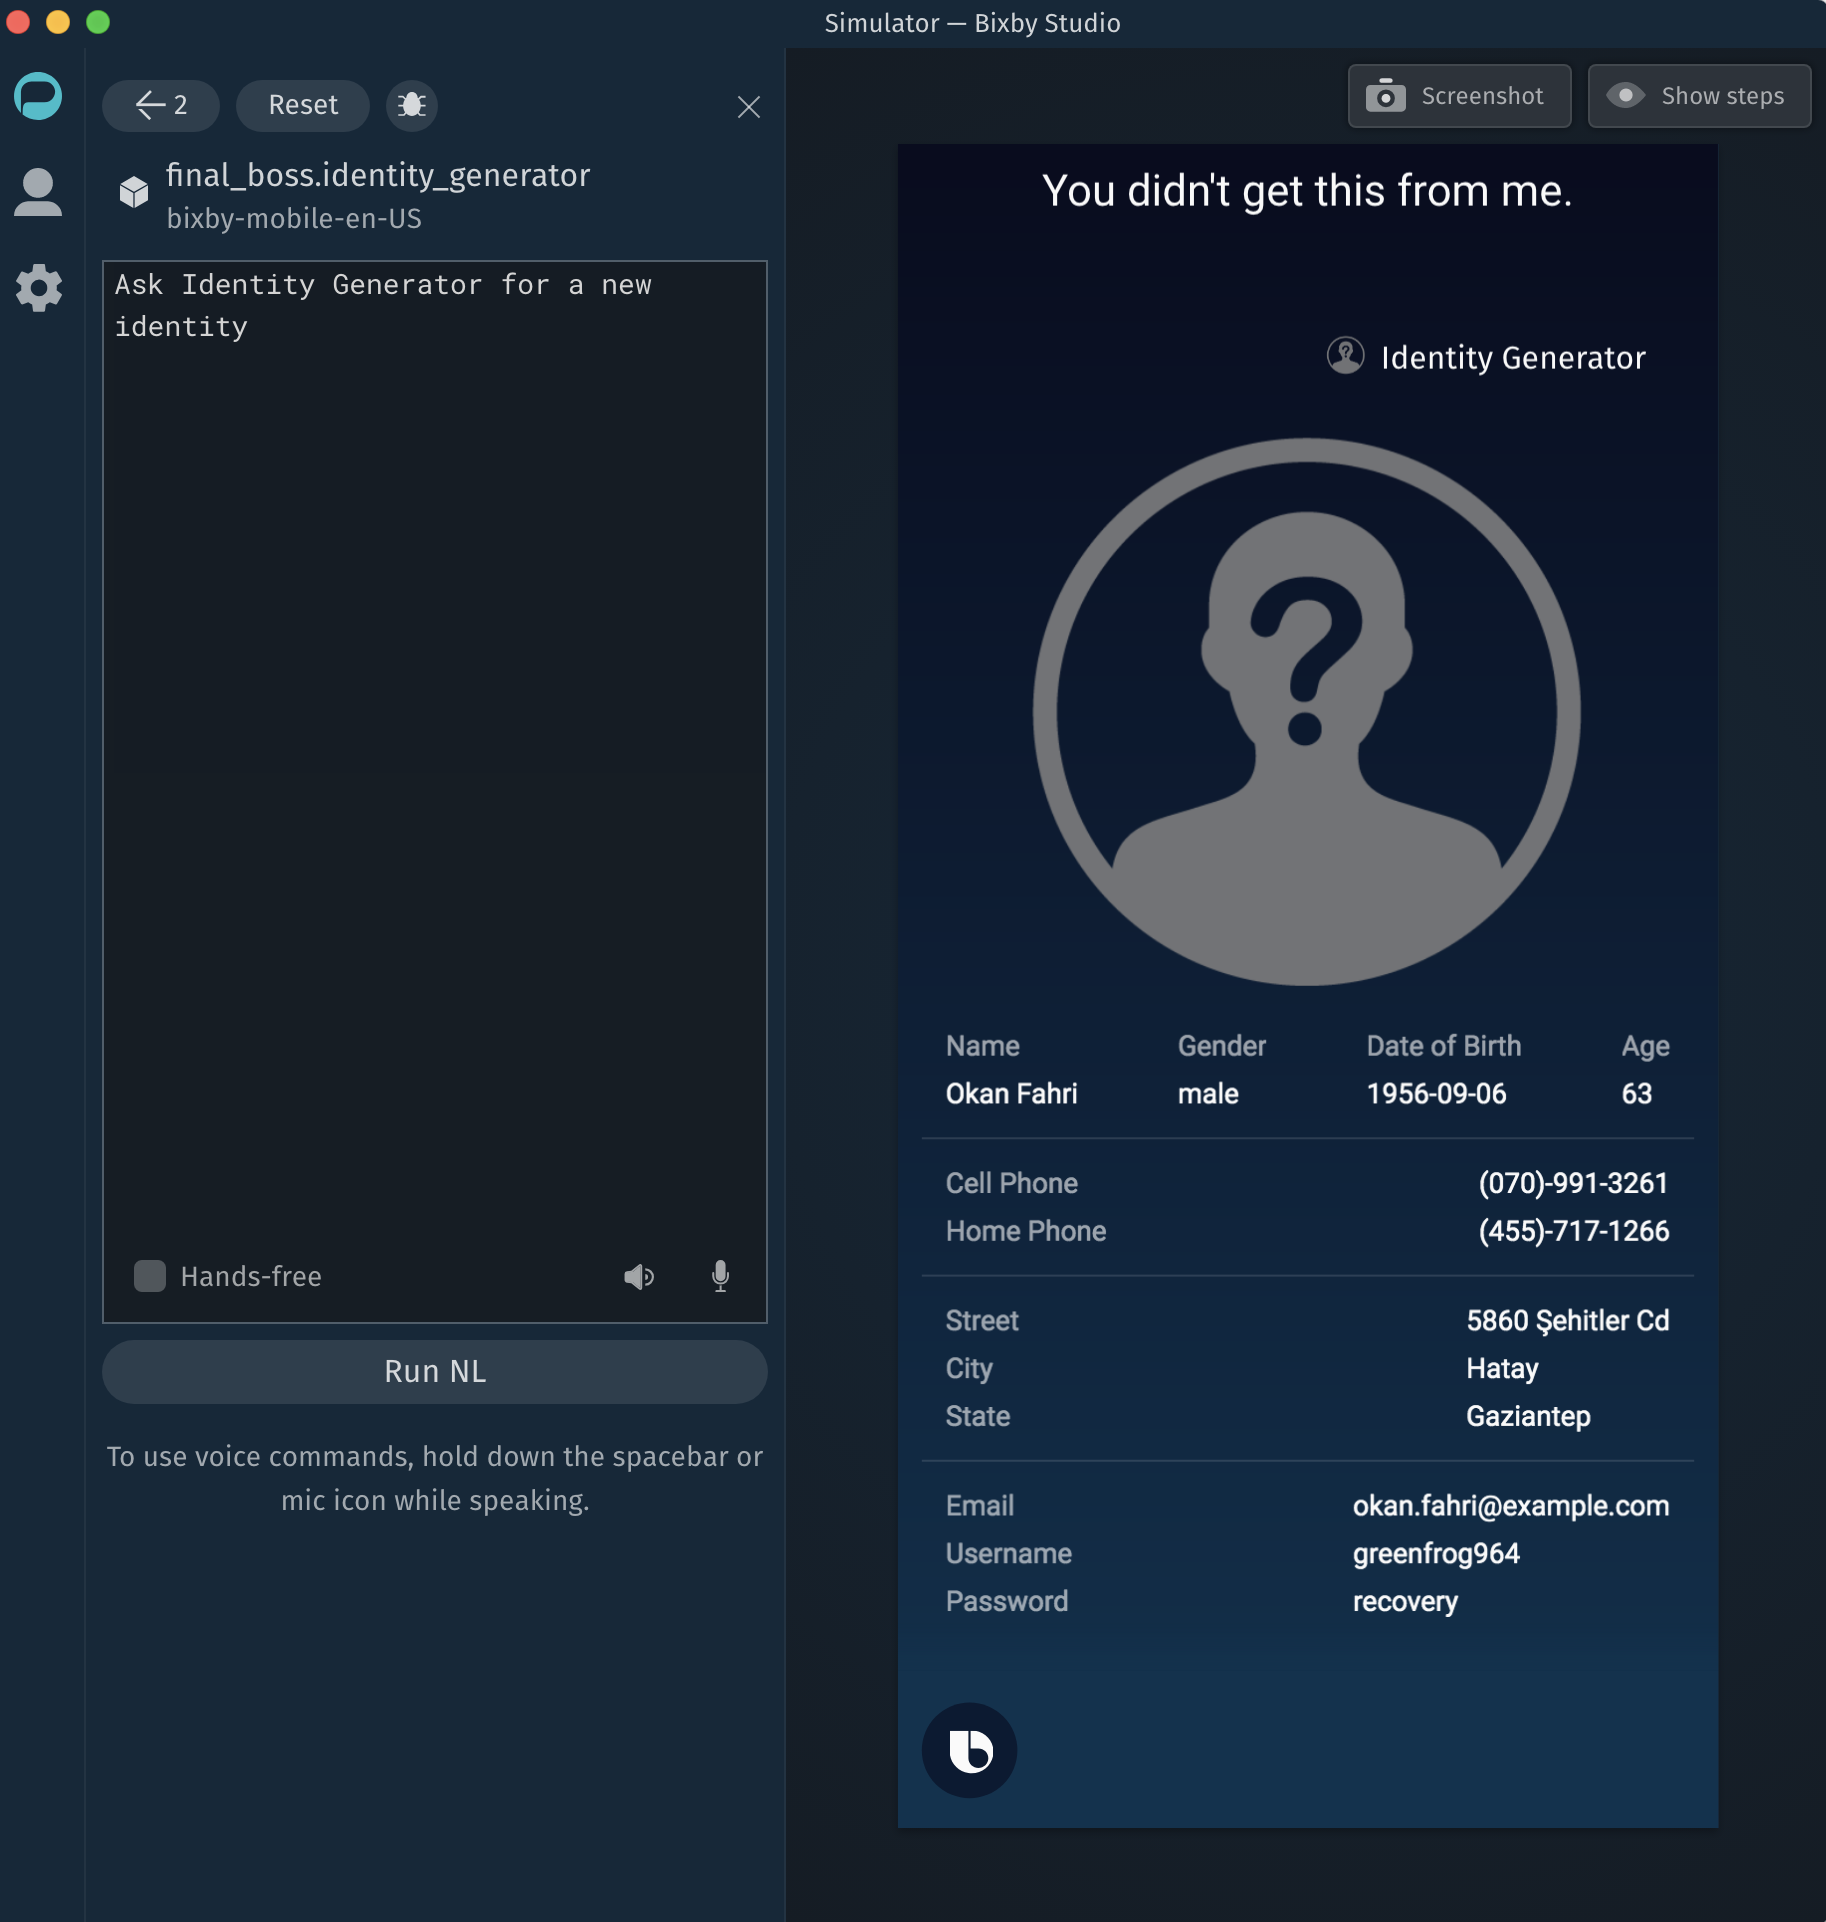Take a Screenshot of the simulator
The image size is (1826, 1922).
1459,96
